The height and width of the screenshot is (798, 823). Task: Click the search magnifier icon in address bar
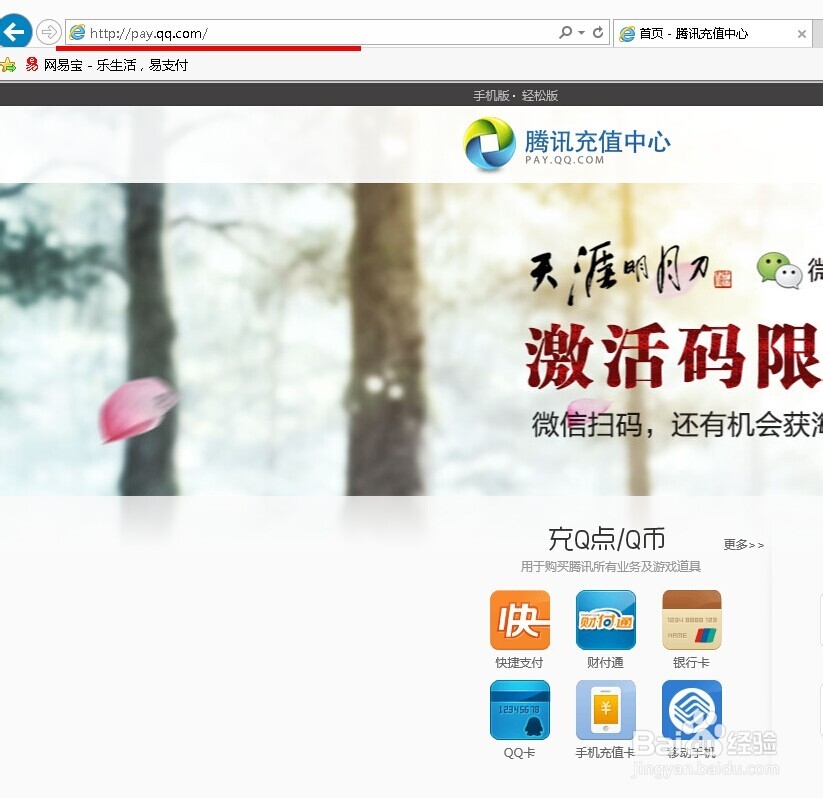tap(565, 33)
